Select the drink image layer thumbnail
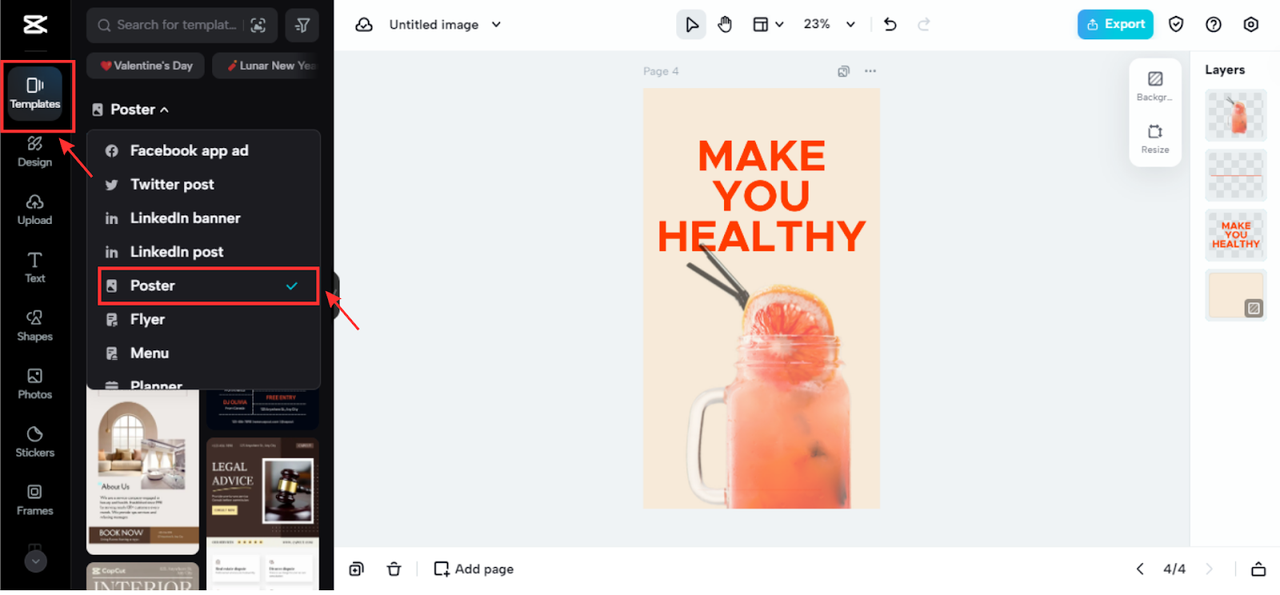The image size is (1280, 595). click(1236, 115)
